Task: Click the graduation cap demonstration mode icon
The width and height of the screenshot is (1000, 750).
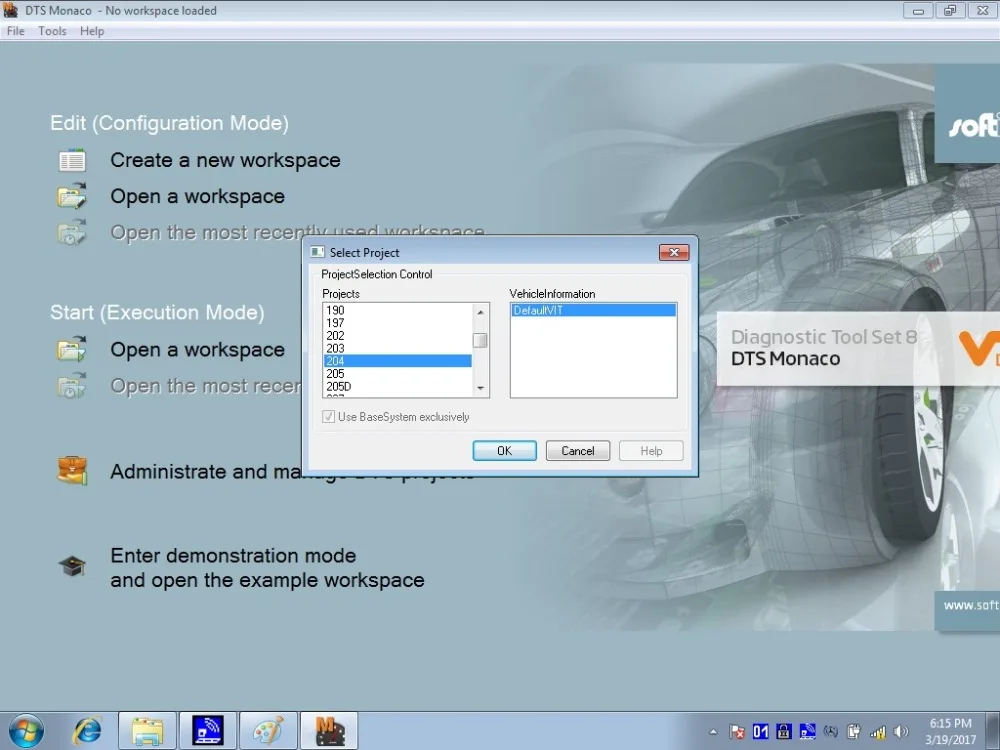Action: (72, 566)
